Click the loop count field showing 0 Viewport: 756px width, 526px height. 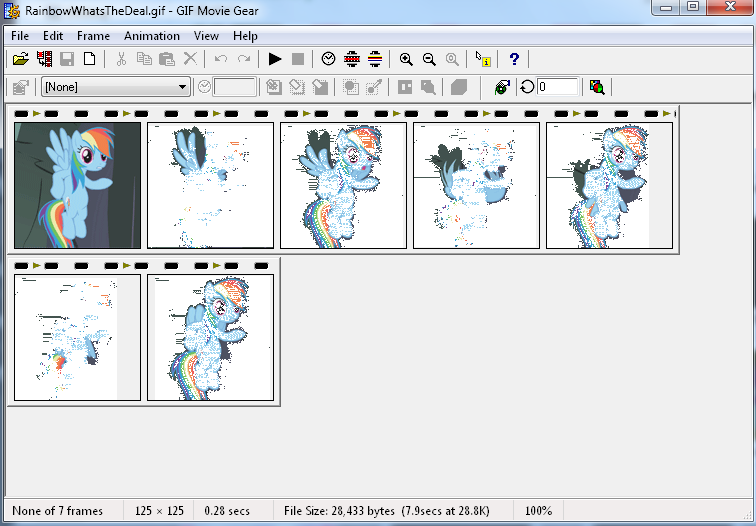557,87
